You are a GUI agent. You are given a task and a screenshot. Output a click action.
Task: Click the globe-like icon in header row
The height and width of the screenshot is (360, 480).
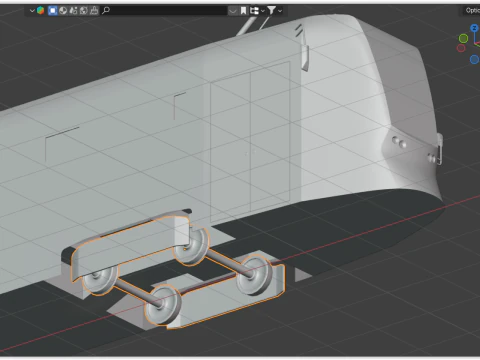[x=84, y=11]
